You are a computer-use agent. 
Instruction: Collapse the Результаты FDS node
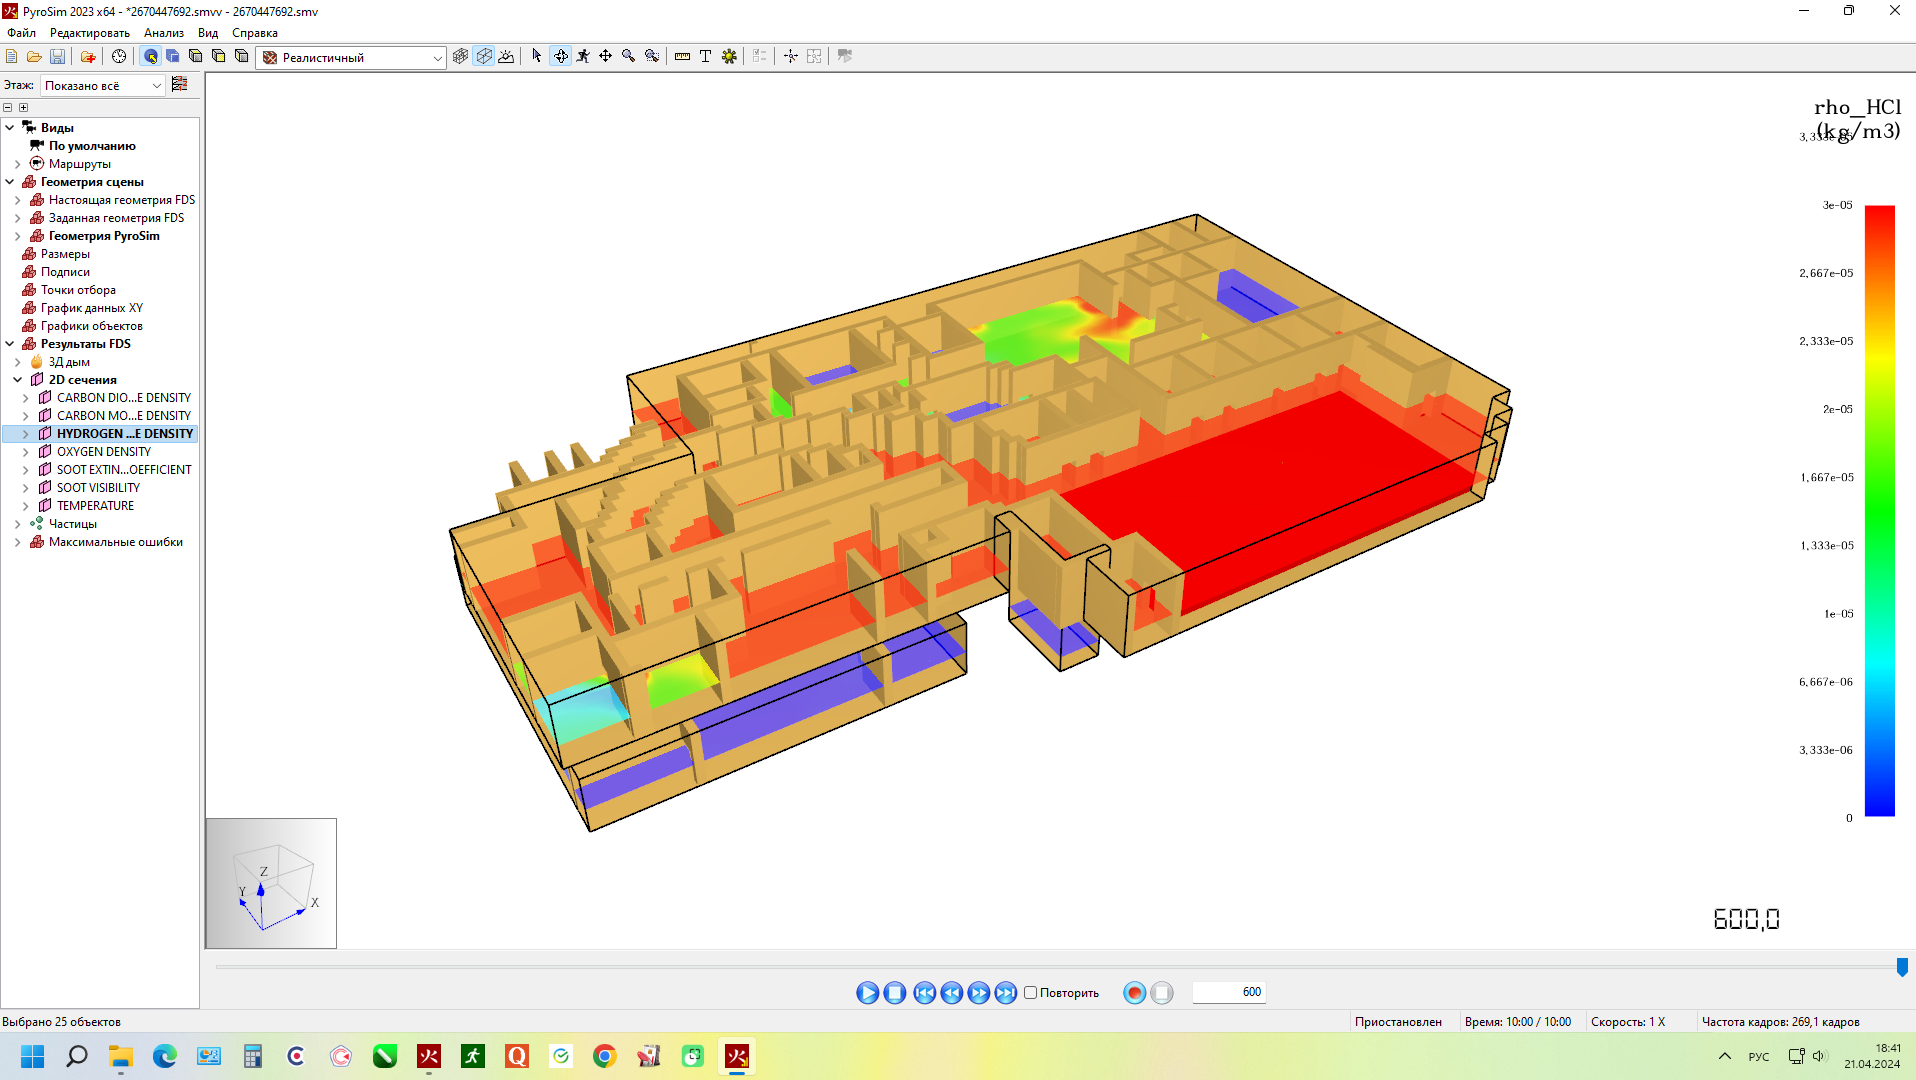pos(10,344)
